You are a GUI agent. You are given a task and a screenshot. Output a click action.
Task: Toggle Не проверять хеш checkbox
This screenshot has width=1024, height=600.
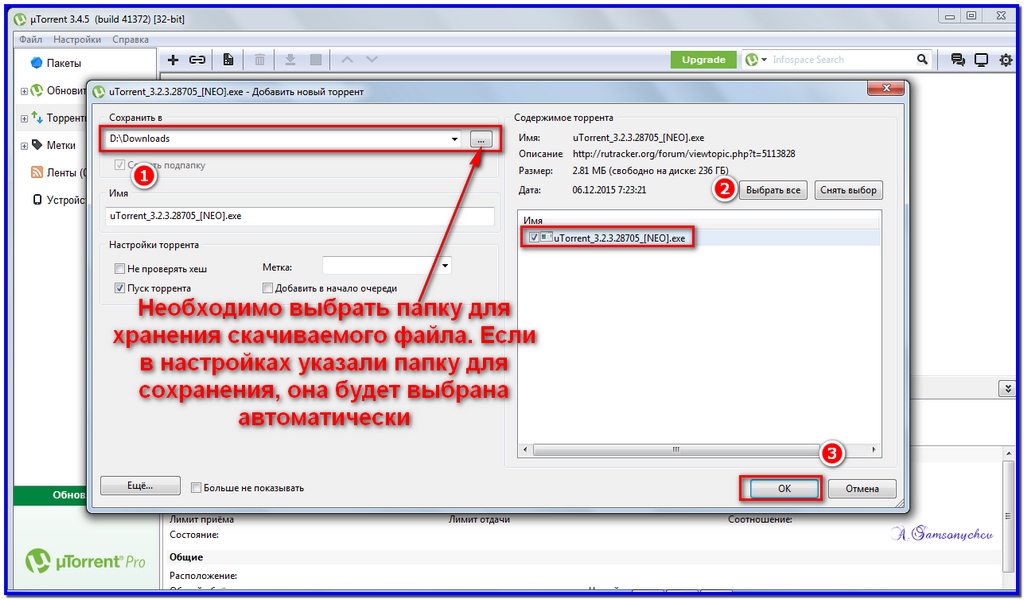coord(120,268)
